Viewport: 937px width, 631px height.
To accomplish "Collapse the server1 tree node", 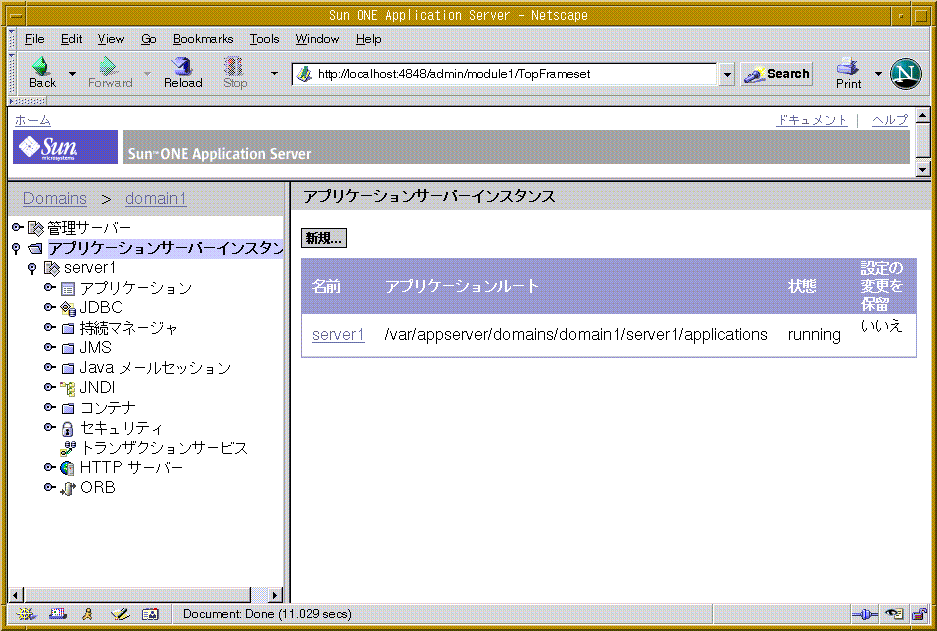I will pyautogui.click(x=32, y=268).
